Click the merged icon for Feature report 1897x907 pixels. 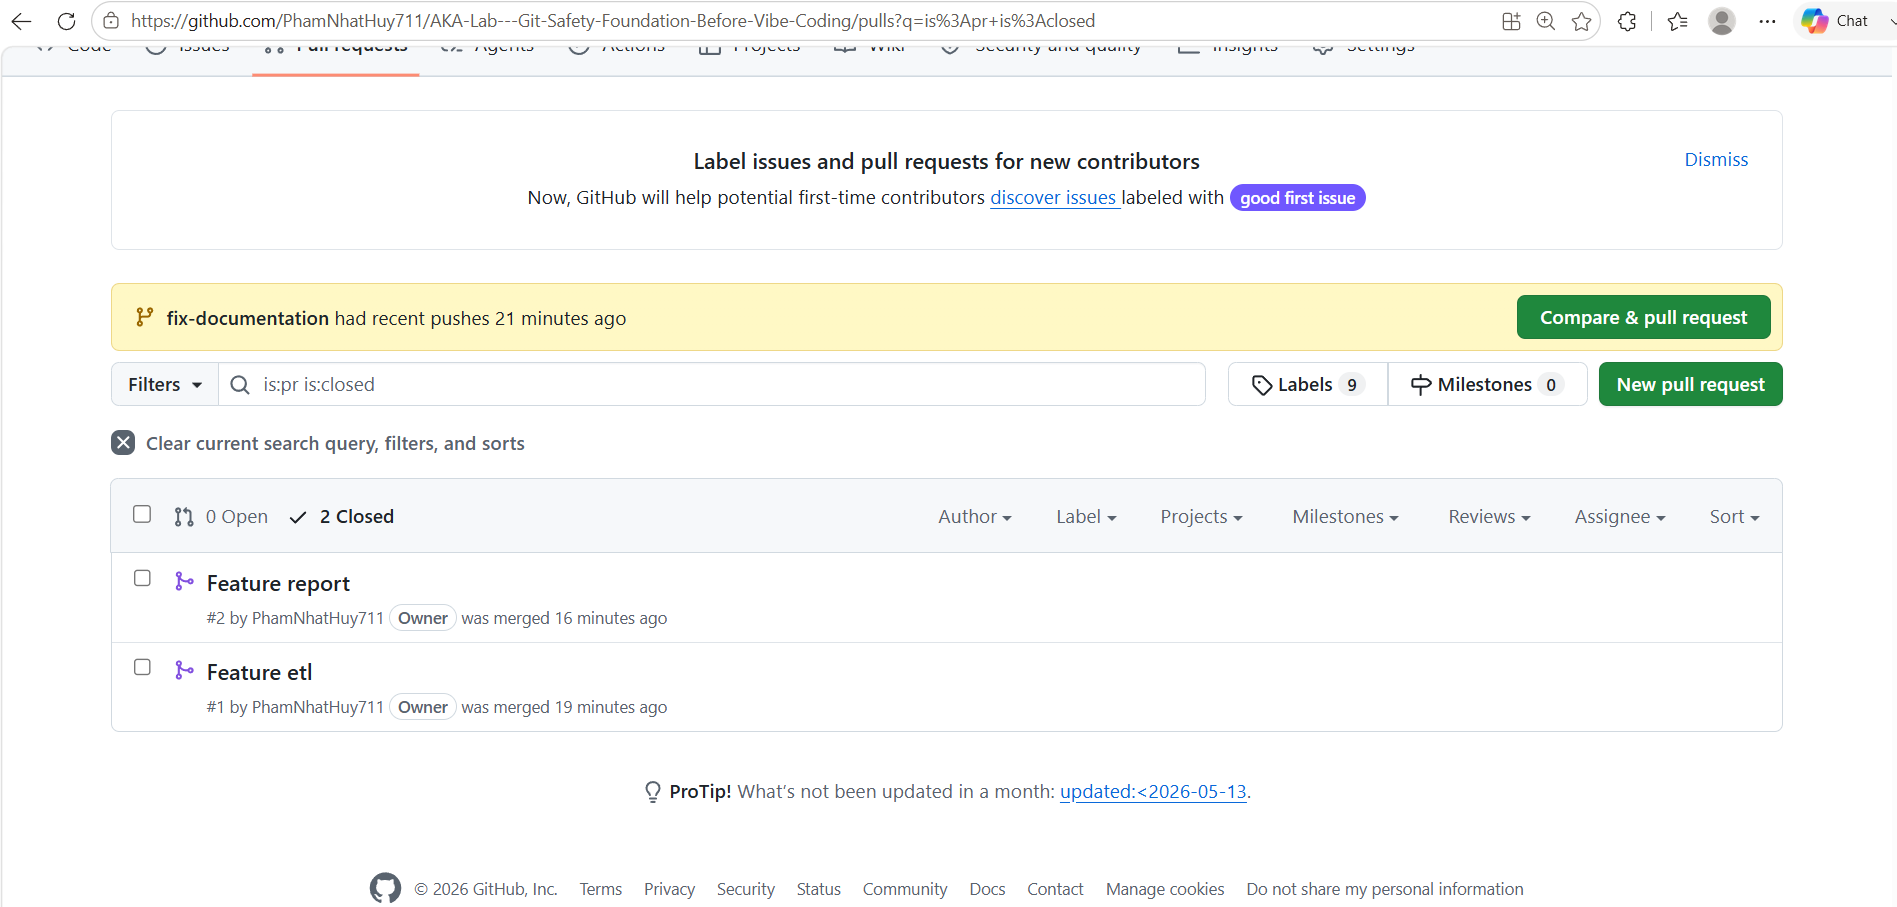184,581
